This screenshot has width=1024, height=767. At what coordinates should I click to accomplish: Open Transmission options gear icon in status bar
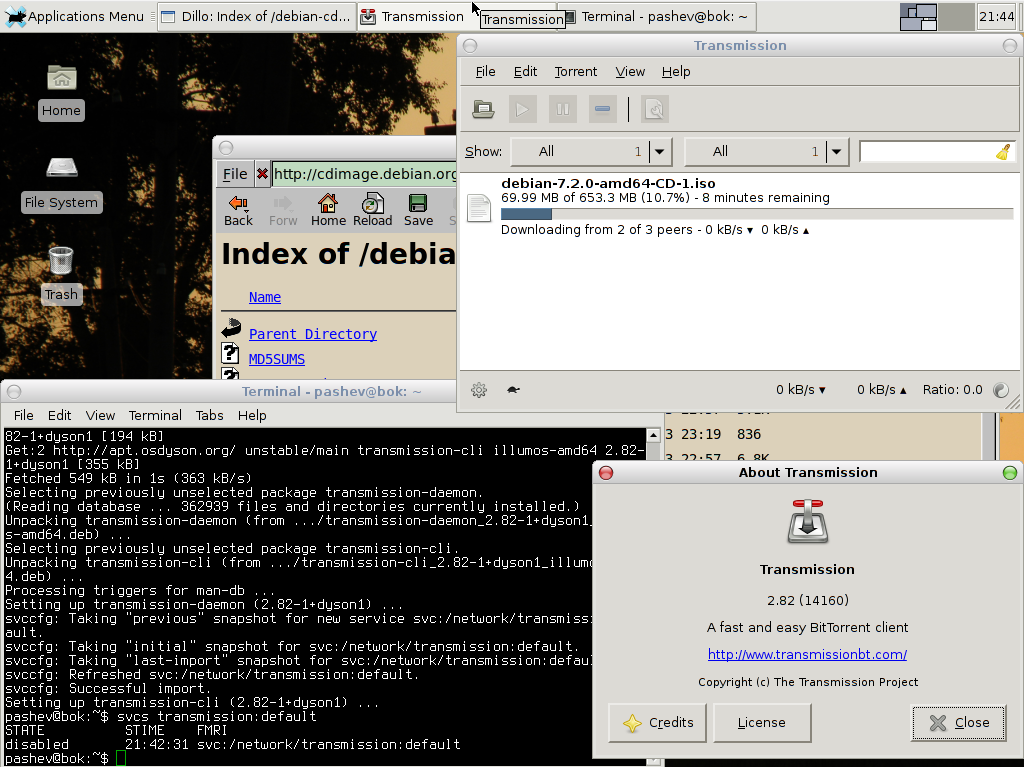[479, 390]
